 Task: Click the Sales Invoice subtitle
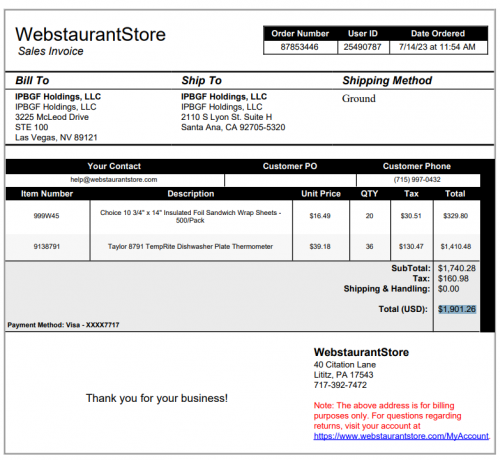(51, 51)
